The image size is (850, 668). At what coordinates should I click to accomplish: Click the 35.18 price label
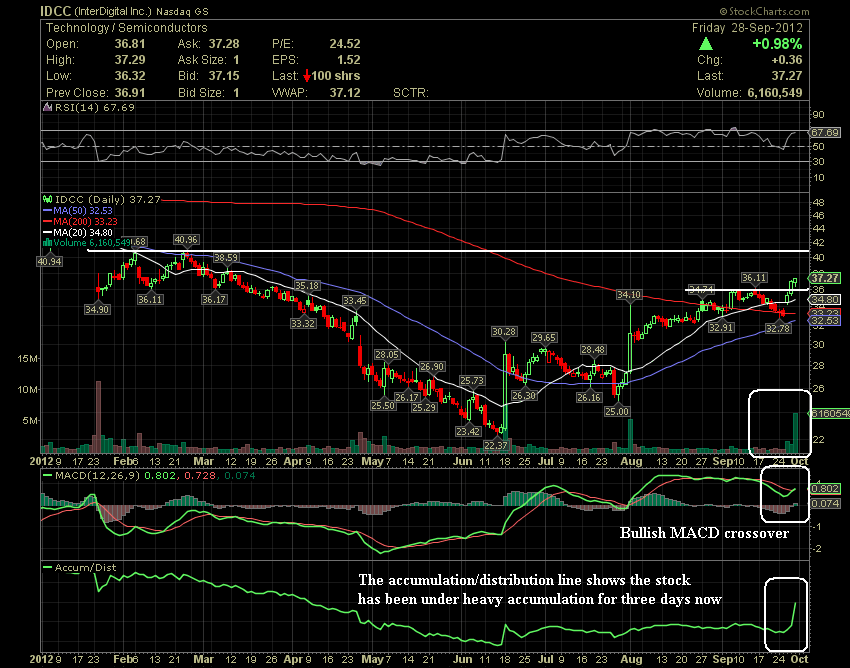(x=307, y=285)
